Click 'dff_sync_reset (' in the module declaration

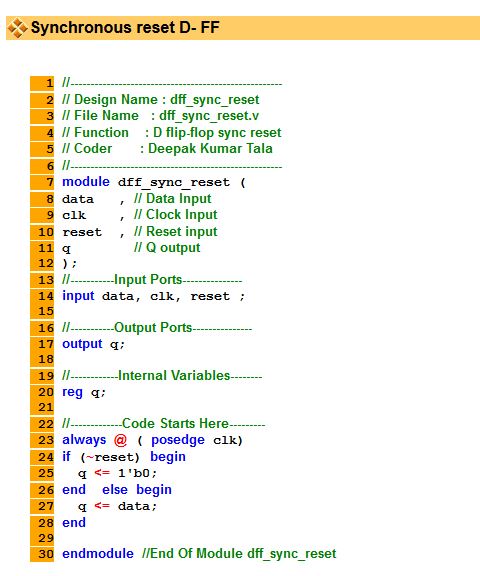(181, 182)
